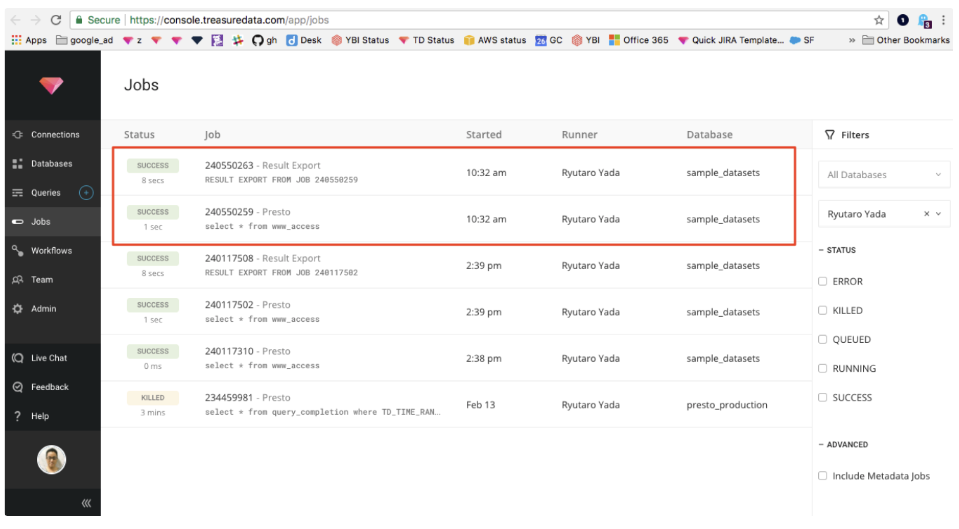
Task: Bookmark this page with star icon
Action: point(879,20)
